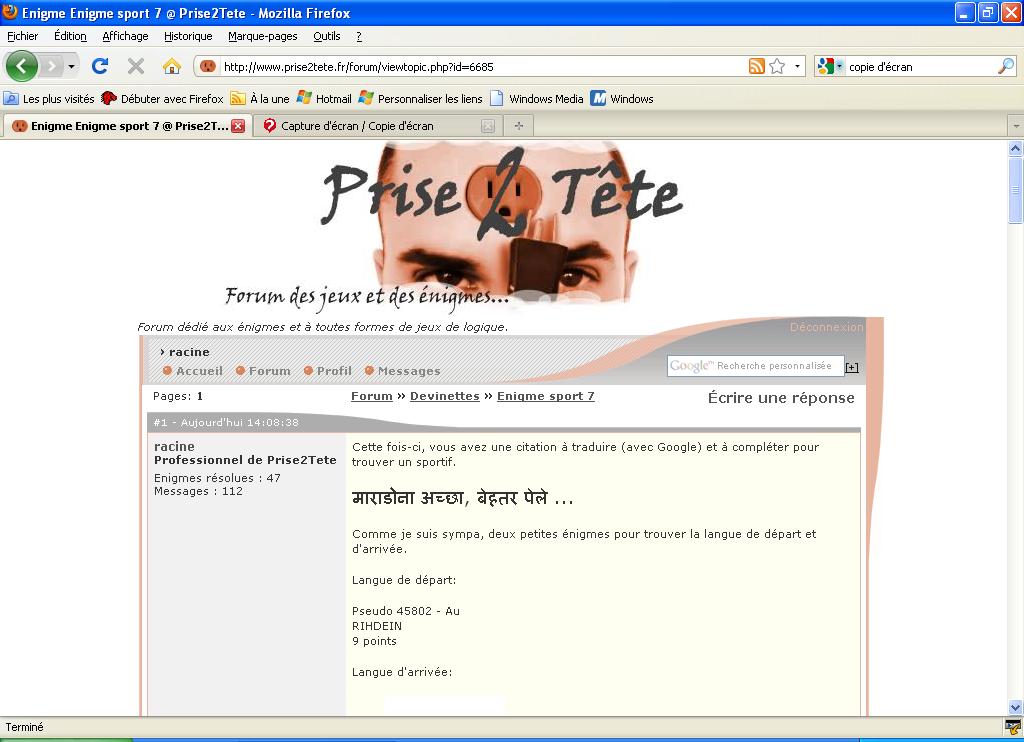Close the Enigme sport 7 tab

[x=238, y=126]
